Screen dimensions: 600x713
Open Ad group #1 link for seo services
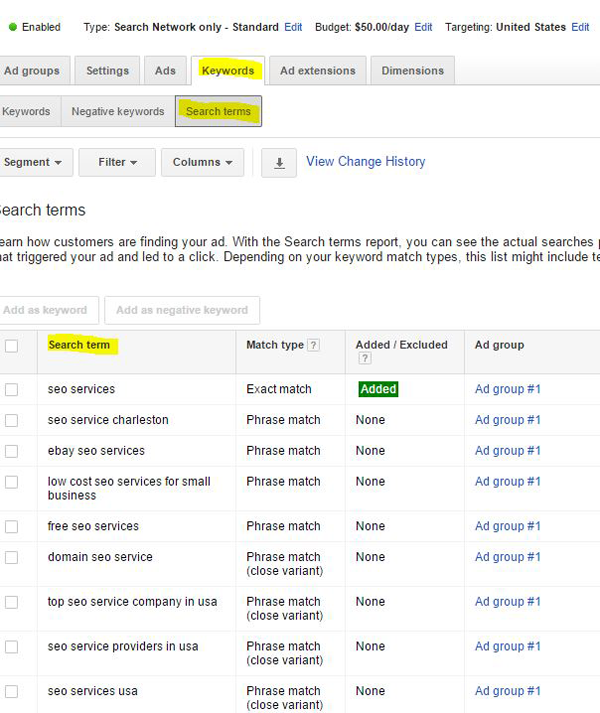(508, 389)
